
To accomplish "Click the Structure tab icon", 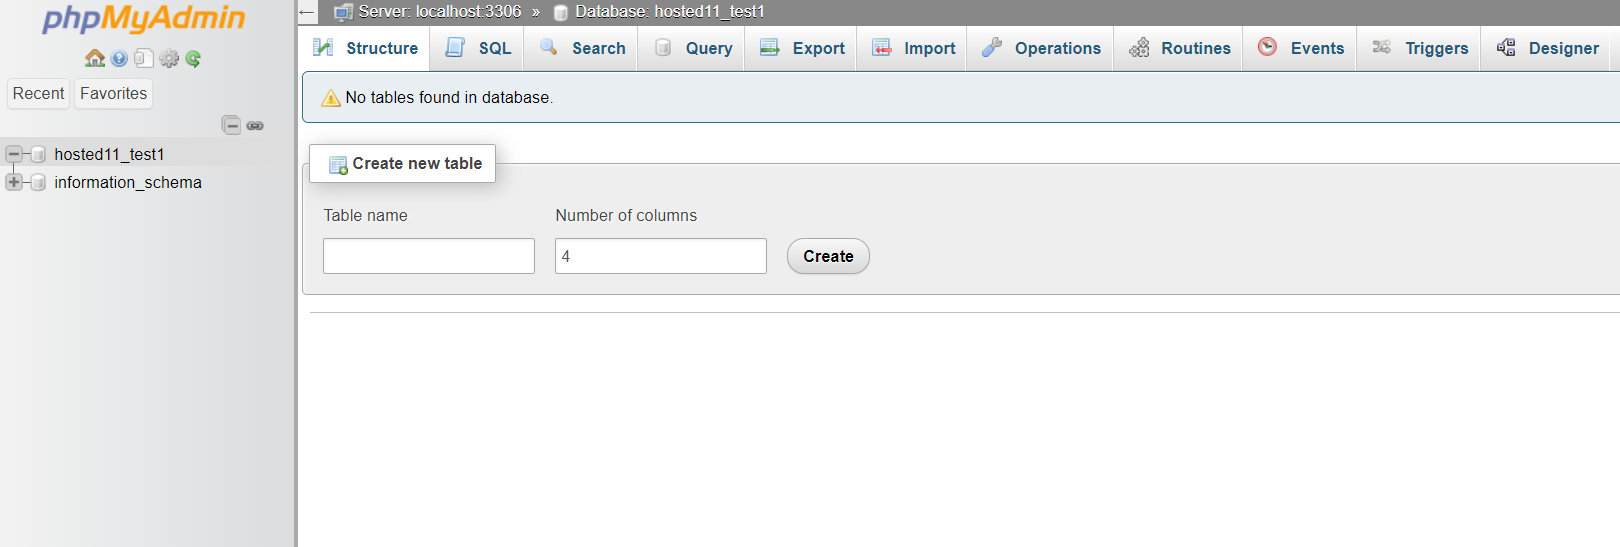I will (323, 47).
